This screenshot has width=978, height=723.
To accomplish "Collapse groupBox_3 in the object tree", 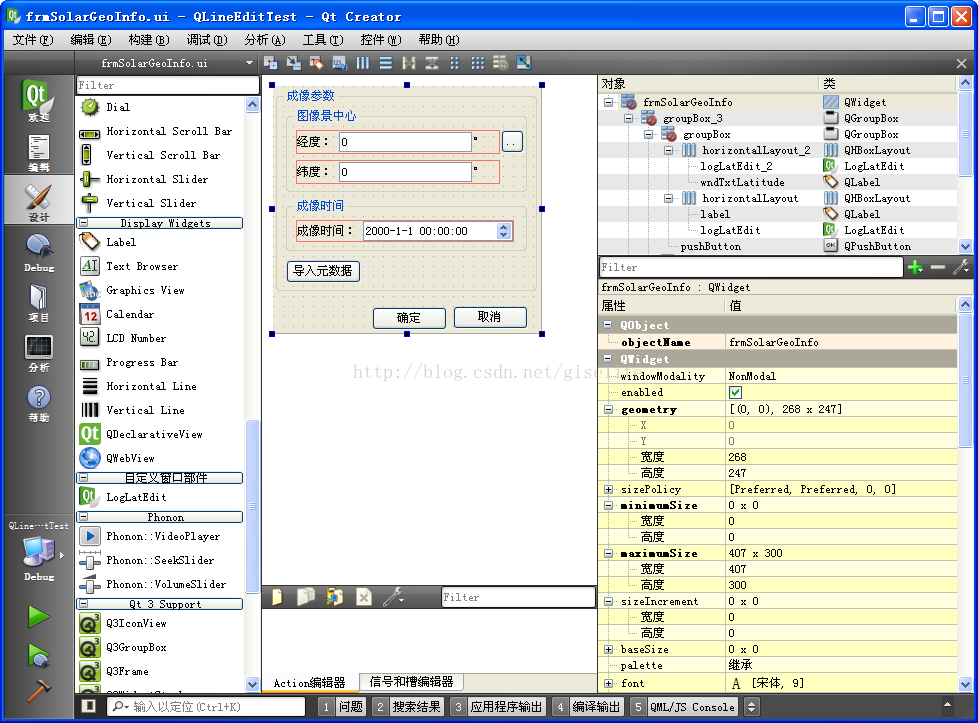I will [628, 118].
